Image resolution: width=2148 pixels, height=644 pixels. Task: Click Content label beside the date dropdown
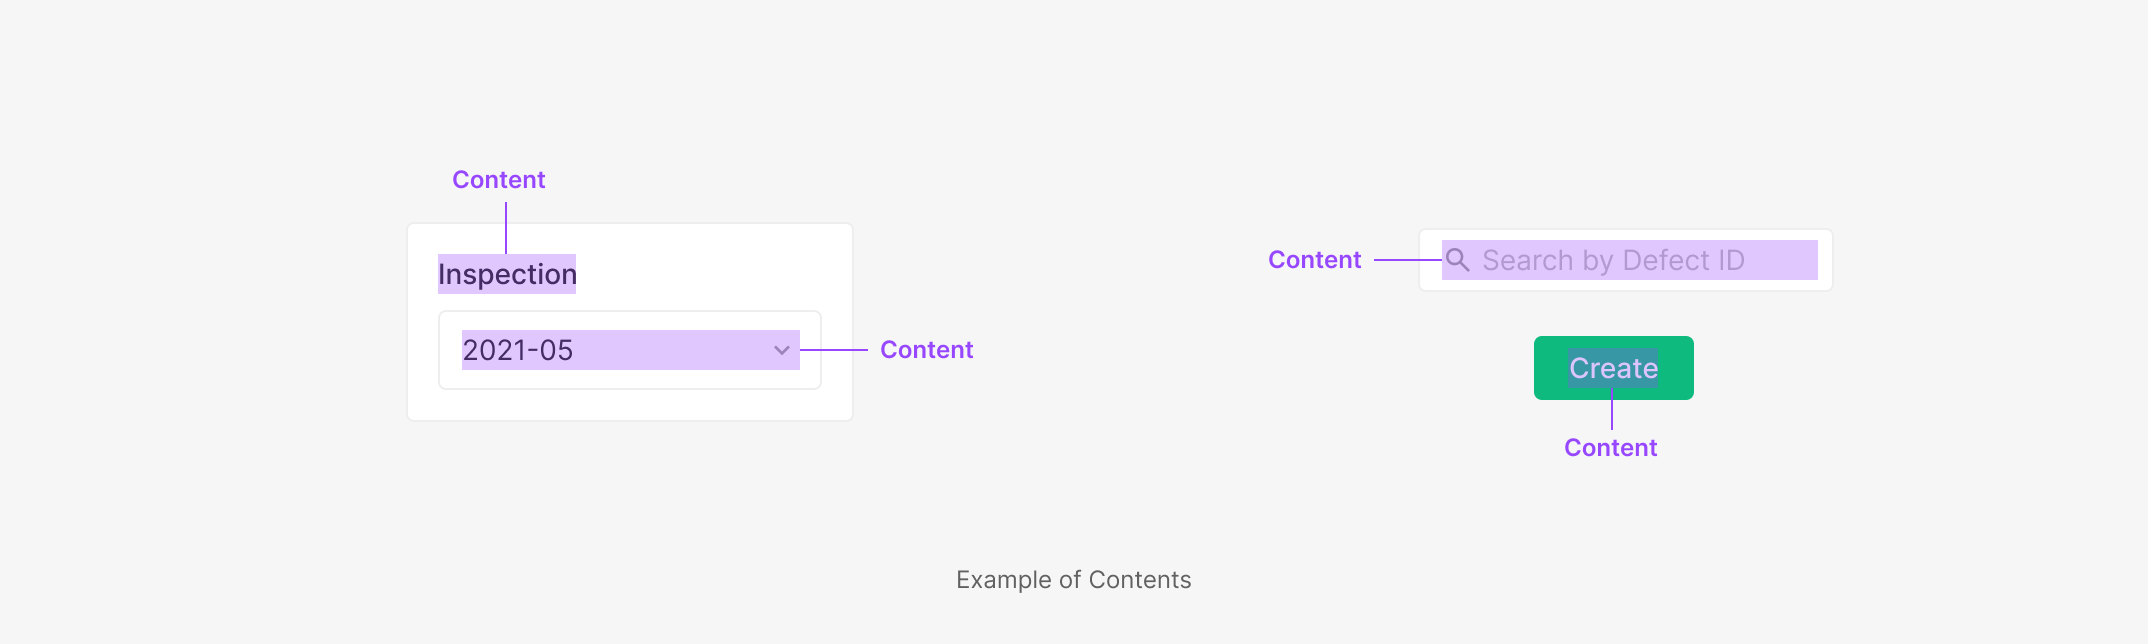pyautogui.click(x=926, y=350)
